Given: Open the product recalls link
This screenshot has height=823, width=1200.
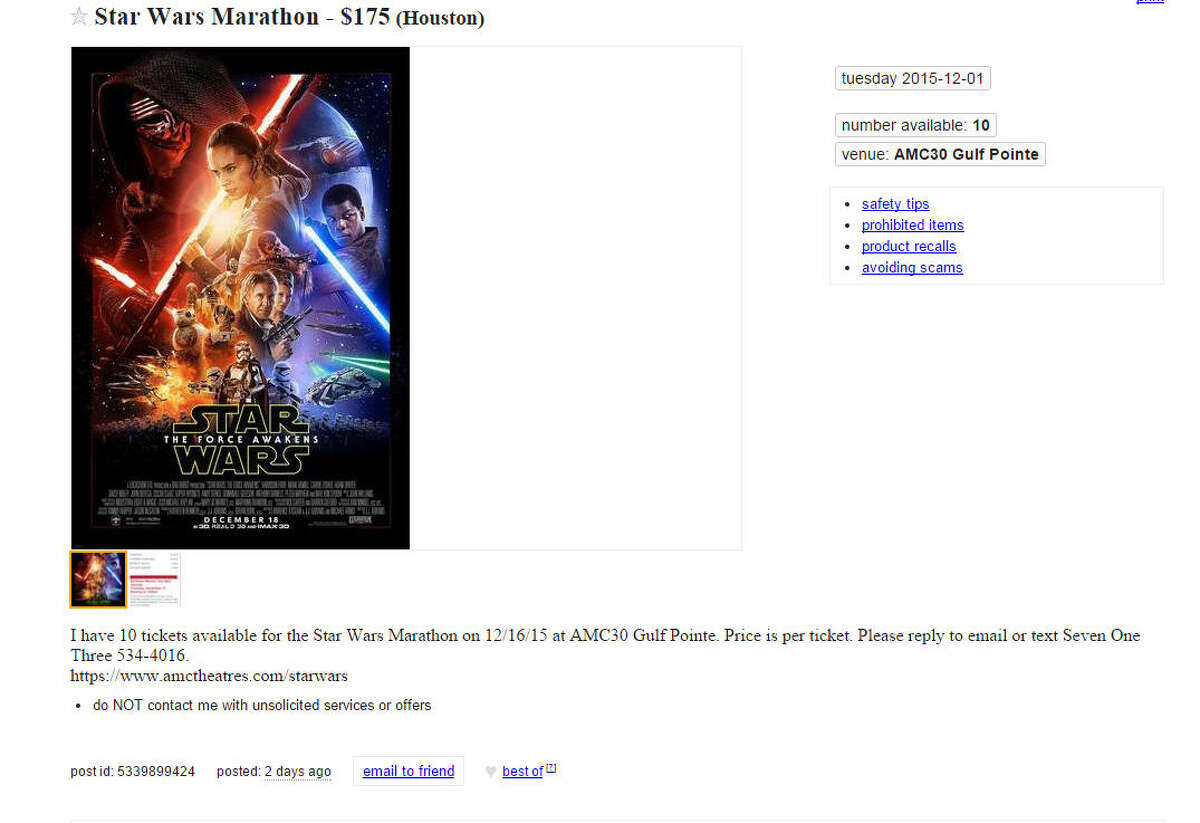Looking at the screenshot, I should coord(908,246).
